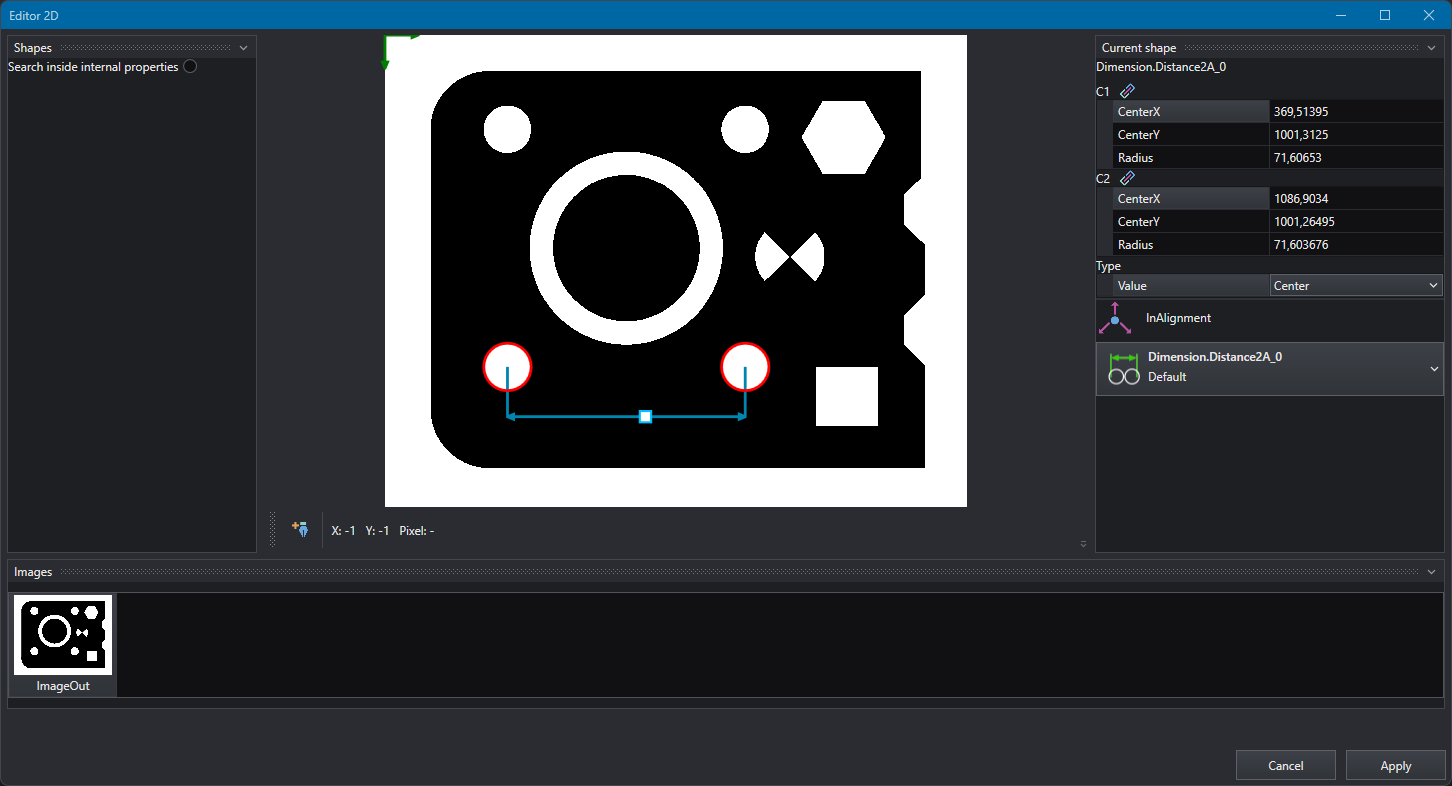Click the C1 CenterX value 369,51395

(x=1356, y=112)
